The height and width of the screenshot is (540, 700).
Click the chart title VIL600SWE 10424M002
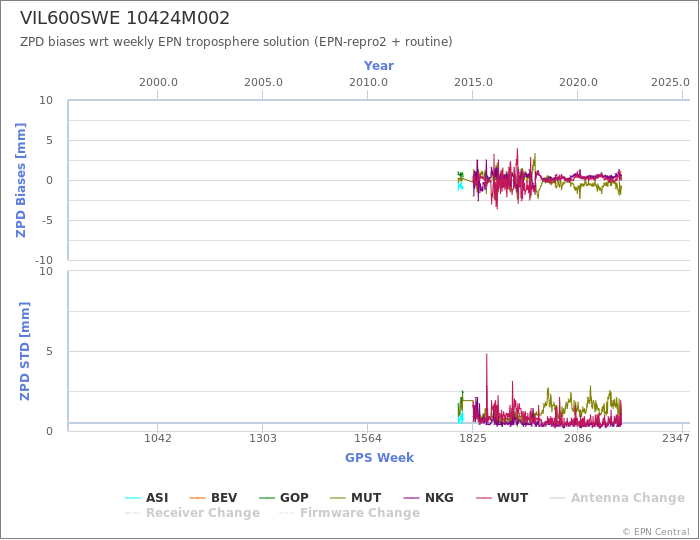pyautogui.click(x=125, y=18)
